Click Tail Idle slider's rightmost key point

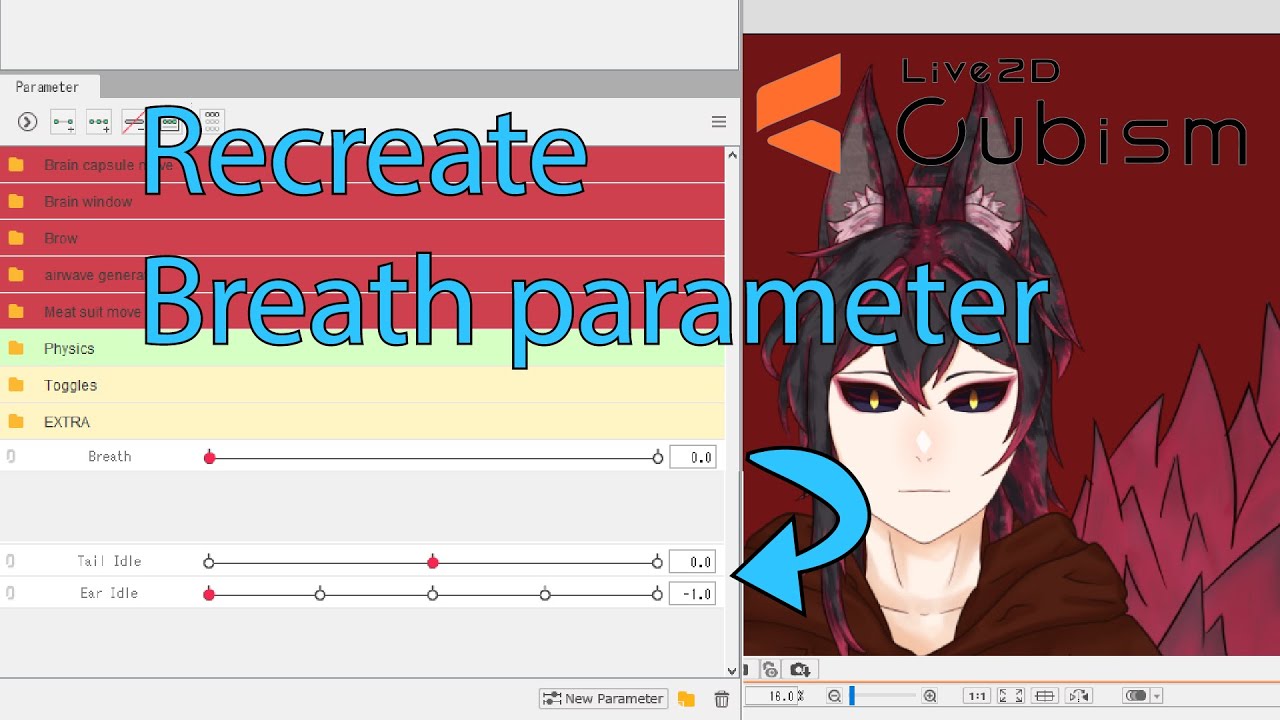pos(657,563)
